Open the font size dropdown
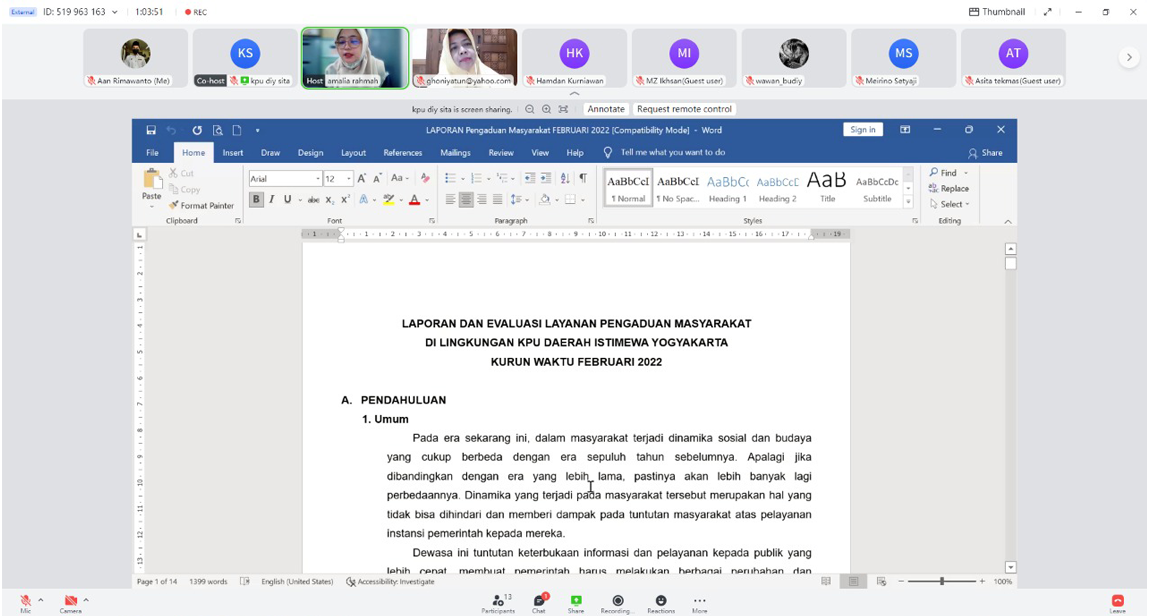 [x=348, y=179]
